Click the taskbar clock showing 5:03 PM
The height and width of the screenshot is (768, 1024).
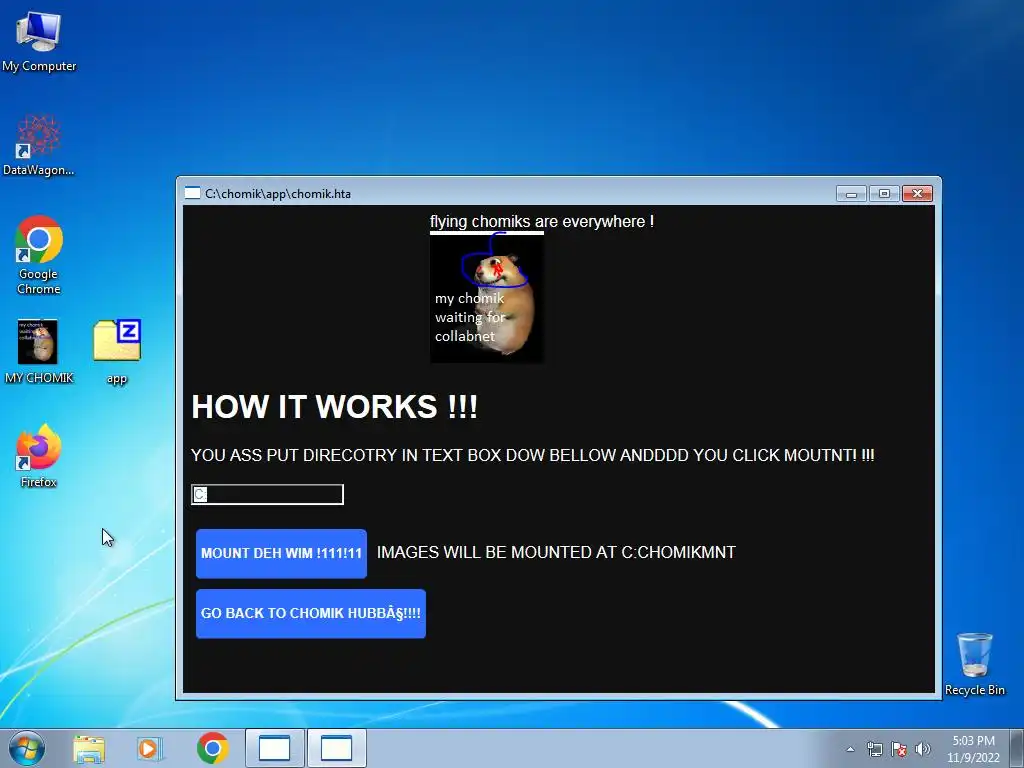(973, 749)
